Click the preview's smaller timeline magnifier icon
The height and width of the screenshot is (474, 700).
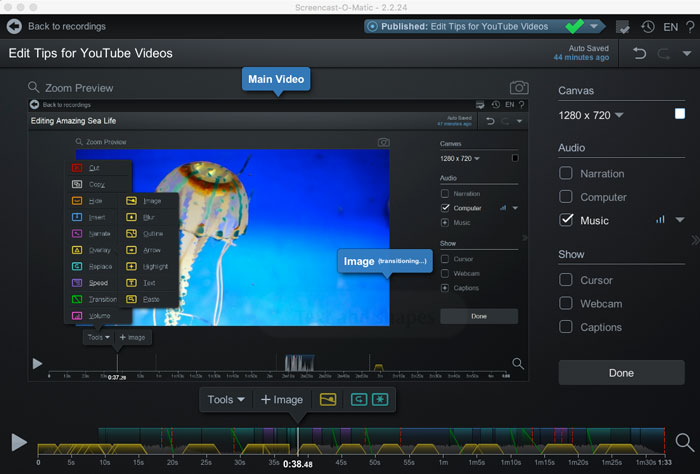coord(518,363)
